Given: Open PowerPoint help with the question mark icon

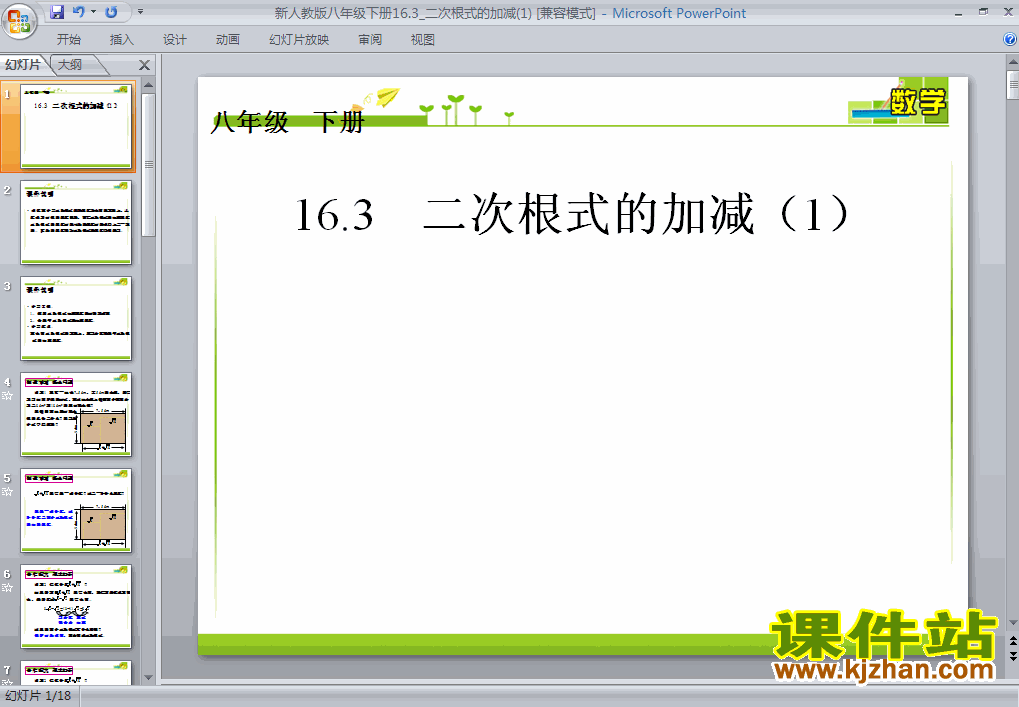Looking at the screenshot, I should pyautogui.click(x=1011, y=40).
